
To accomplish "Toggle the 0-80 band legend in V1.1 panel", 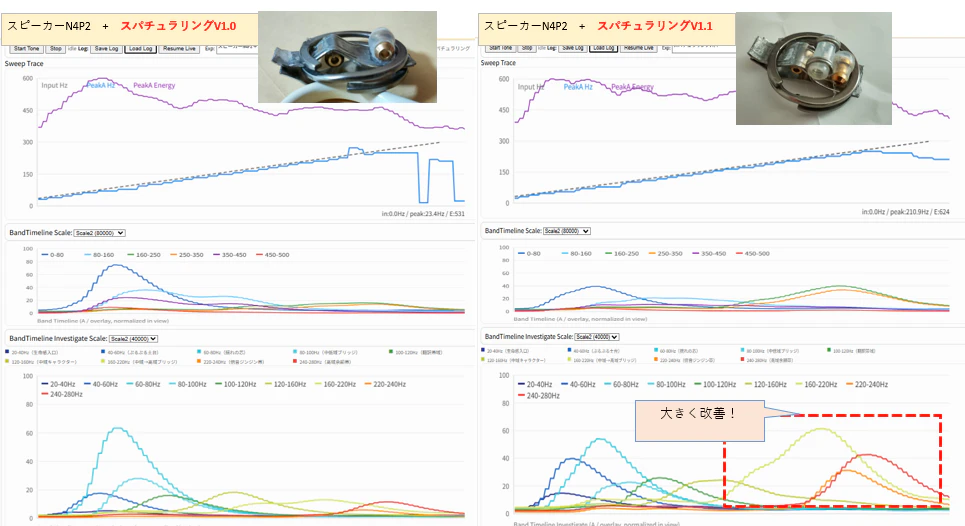I will tap(529, 253).
